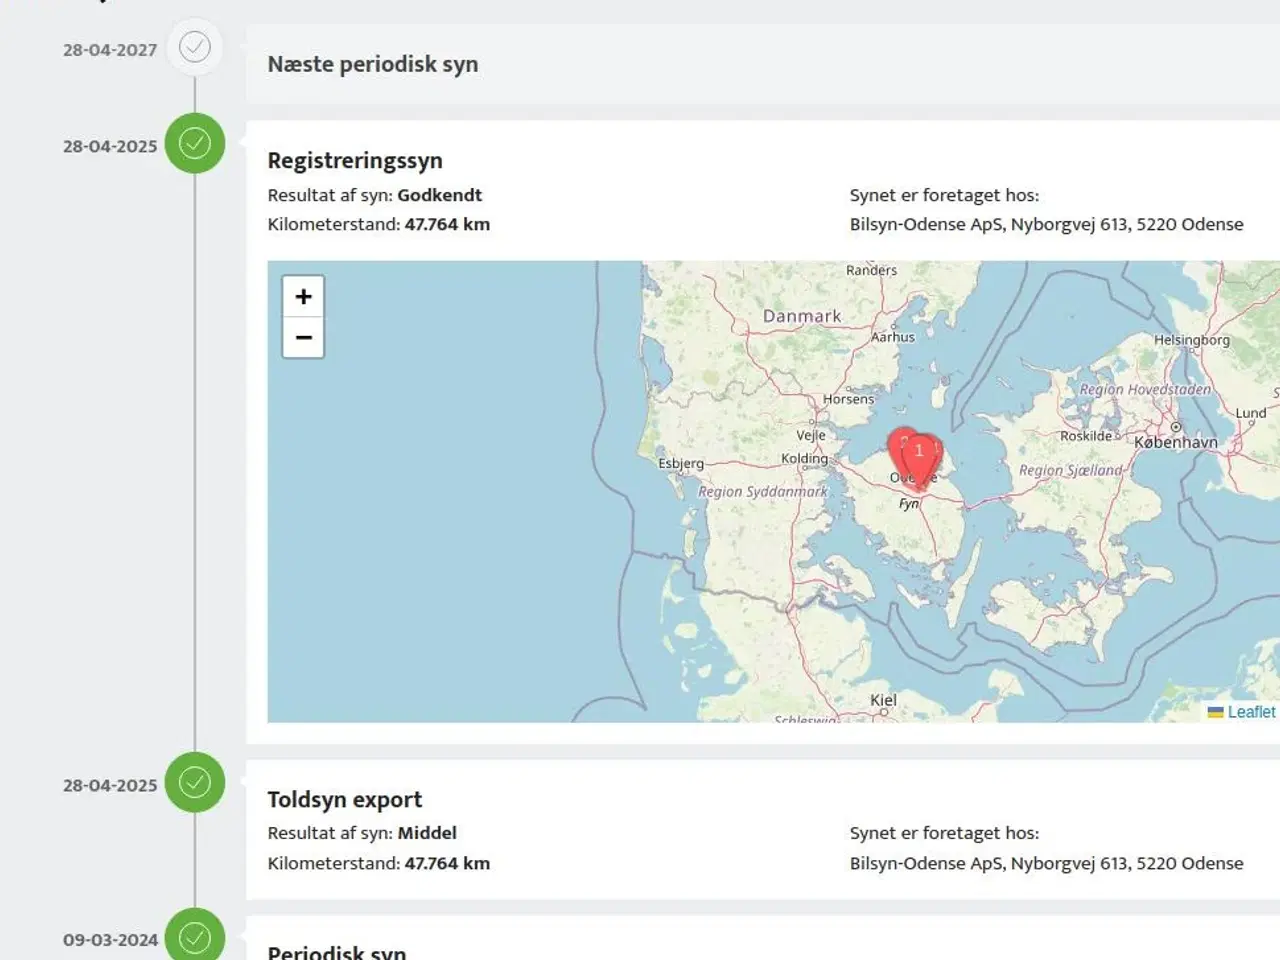Zoom out on the map
Image resolution: width=1280 pixels, height=960 pixels.
click(x=303, y=338)
